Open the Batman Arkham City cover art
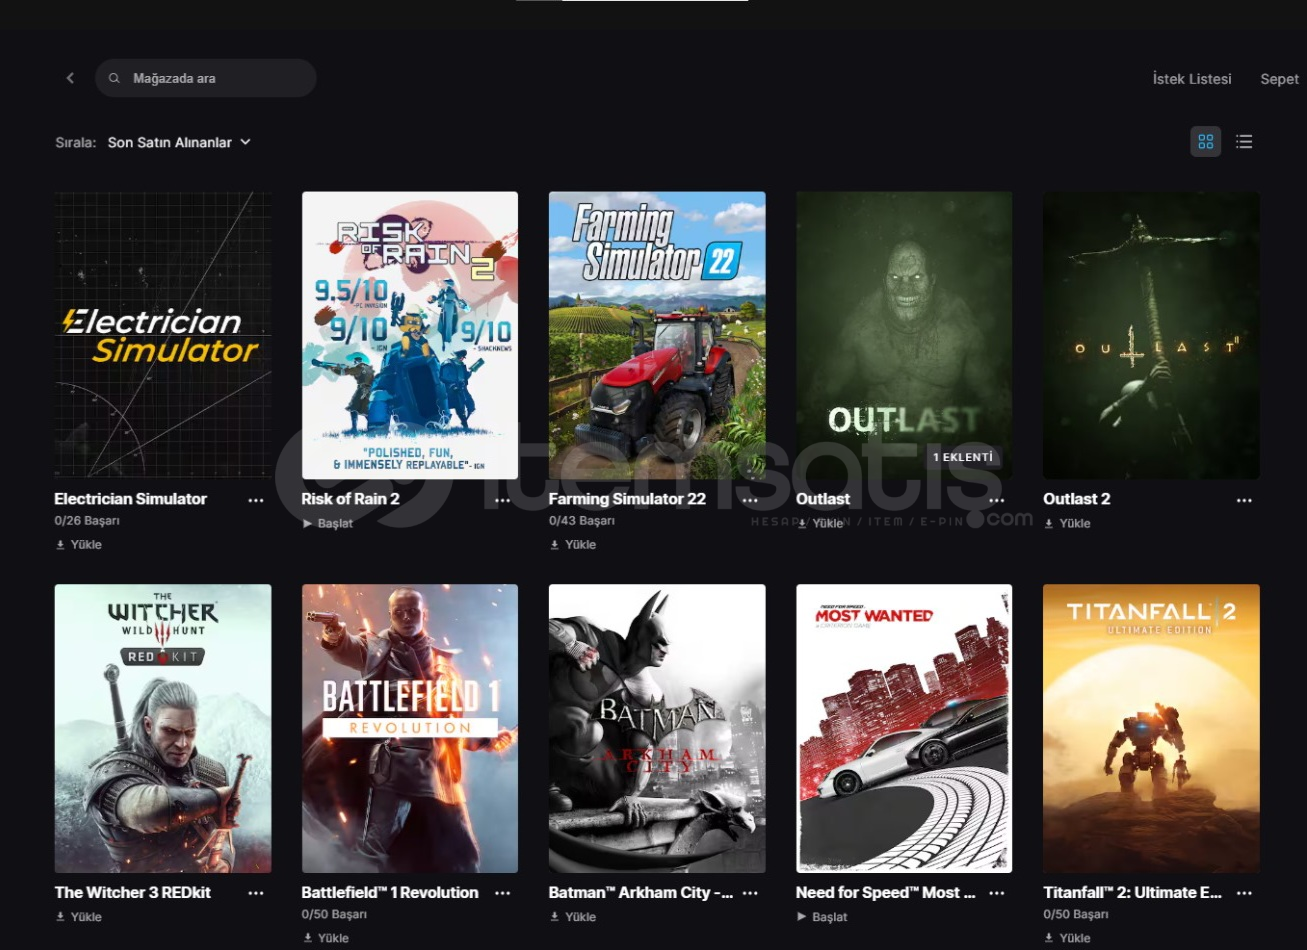This screenshot has height=950, width=1307. click(x=657, y=728)
